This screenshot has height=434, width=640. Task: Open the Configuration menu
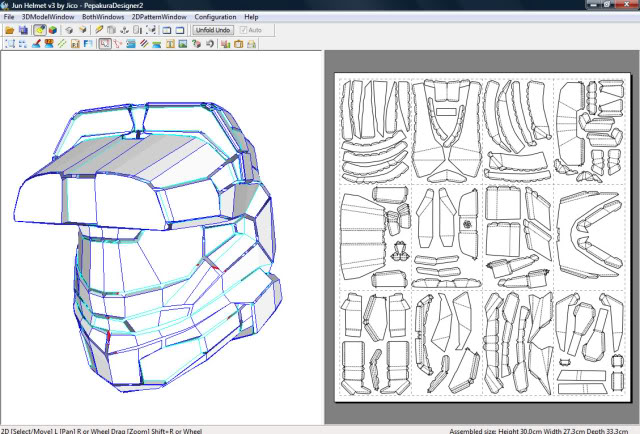pyautogui.click(x=215, y=18)
